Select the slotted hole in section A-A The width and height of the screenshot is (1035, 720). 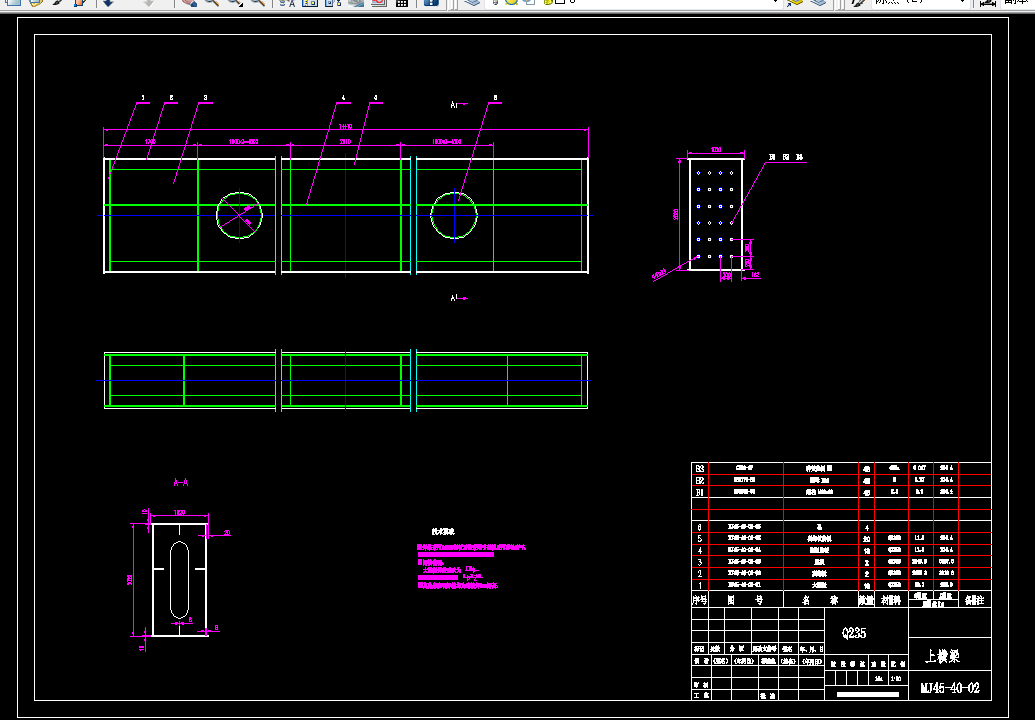180,579
